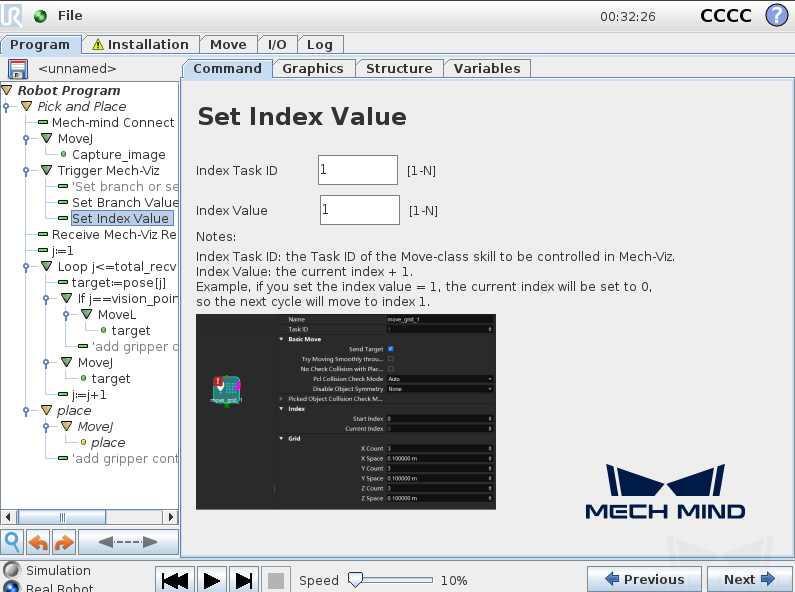The width and height of the screenshot is (795, 592).
Task: Open the I/O tab
Action: pyautogui.click(x=277, y=45)
